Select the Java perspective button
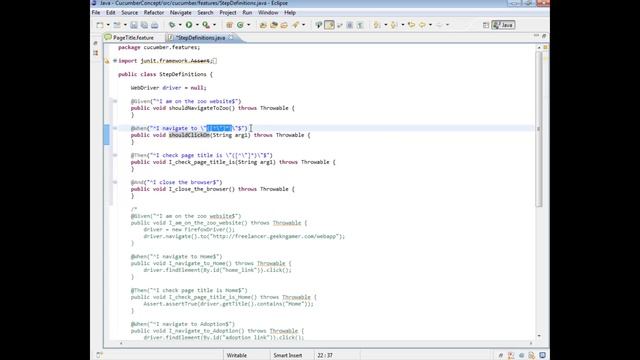This screenshot has height=360, width=640. (503, 25)
